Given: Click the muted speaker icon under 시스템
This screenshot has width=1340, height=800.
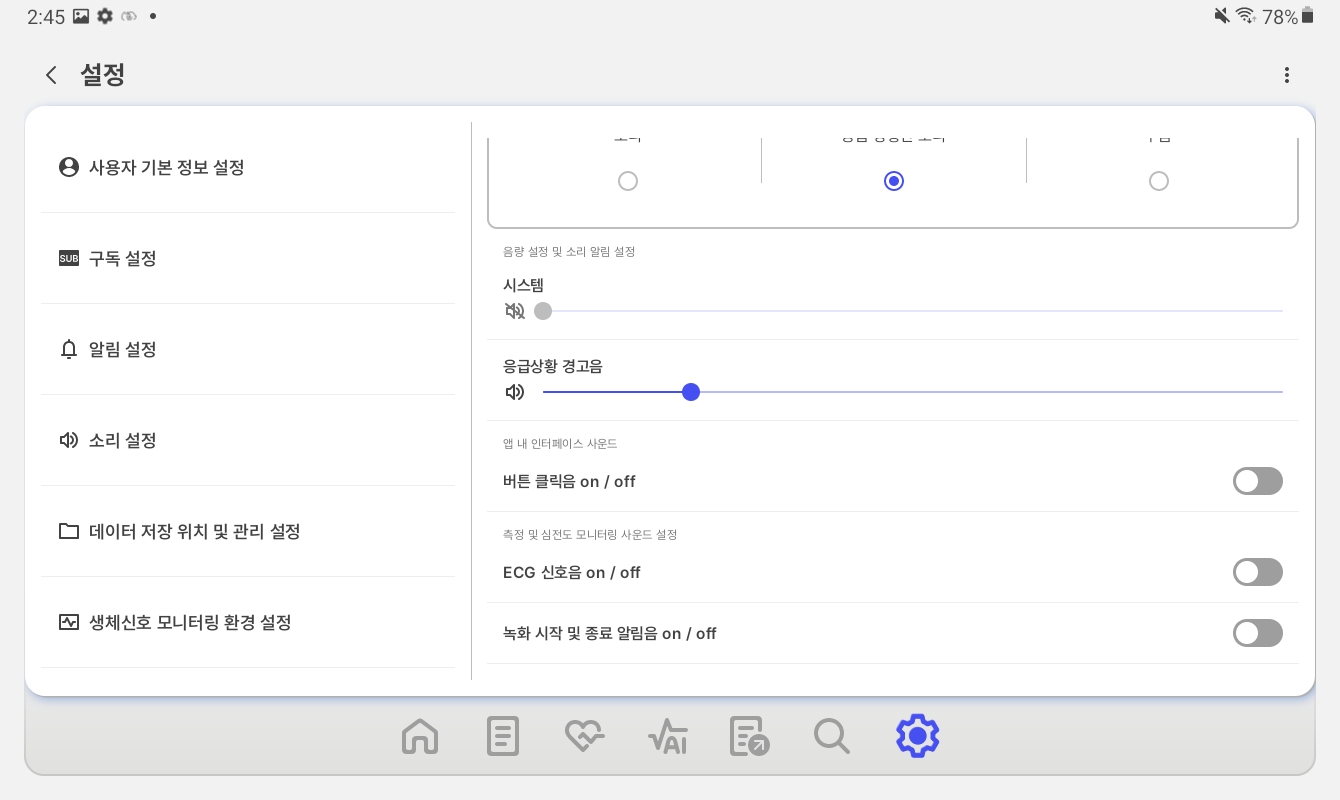Looking at the screenshot, I should coord(515,311).
